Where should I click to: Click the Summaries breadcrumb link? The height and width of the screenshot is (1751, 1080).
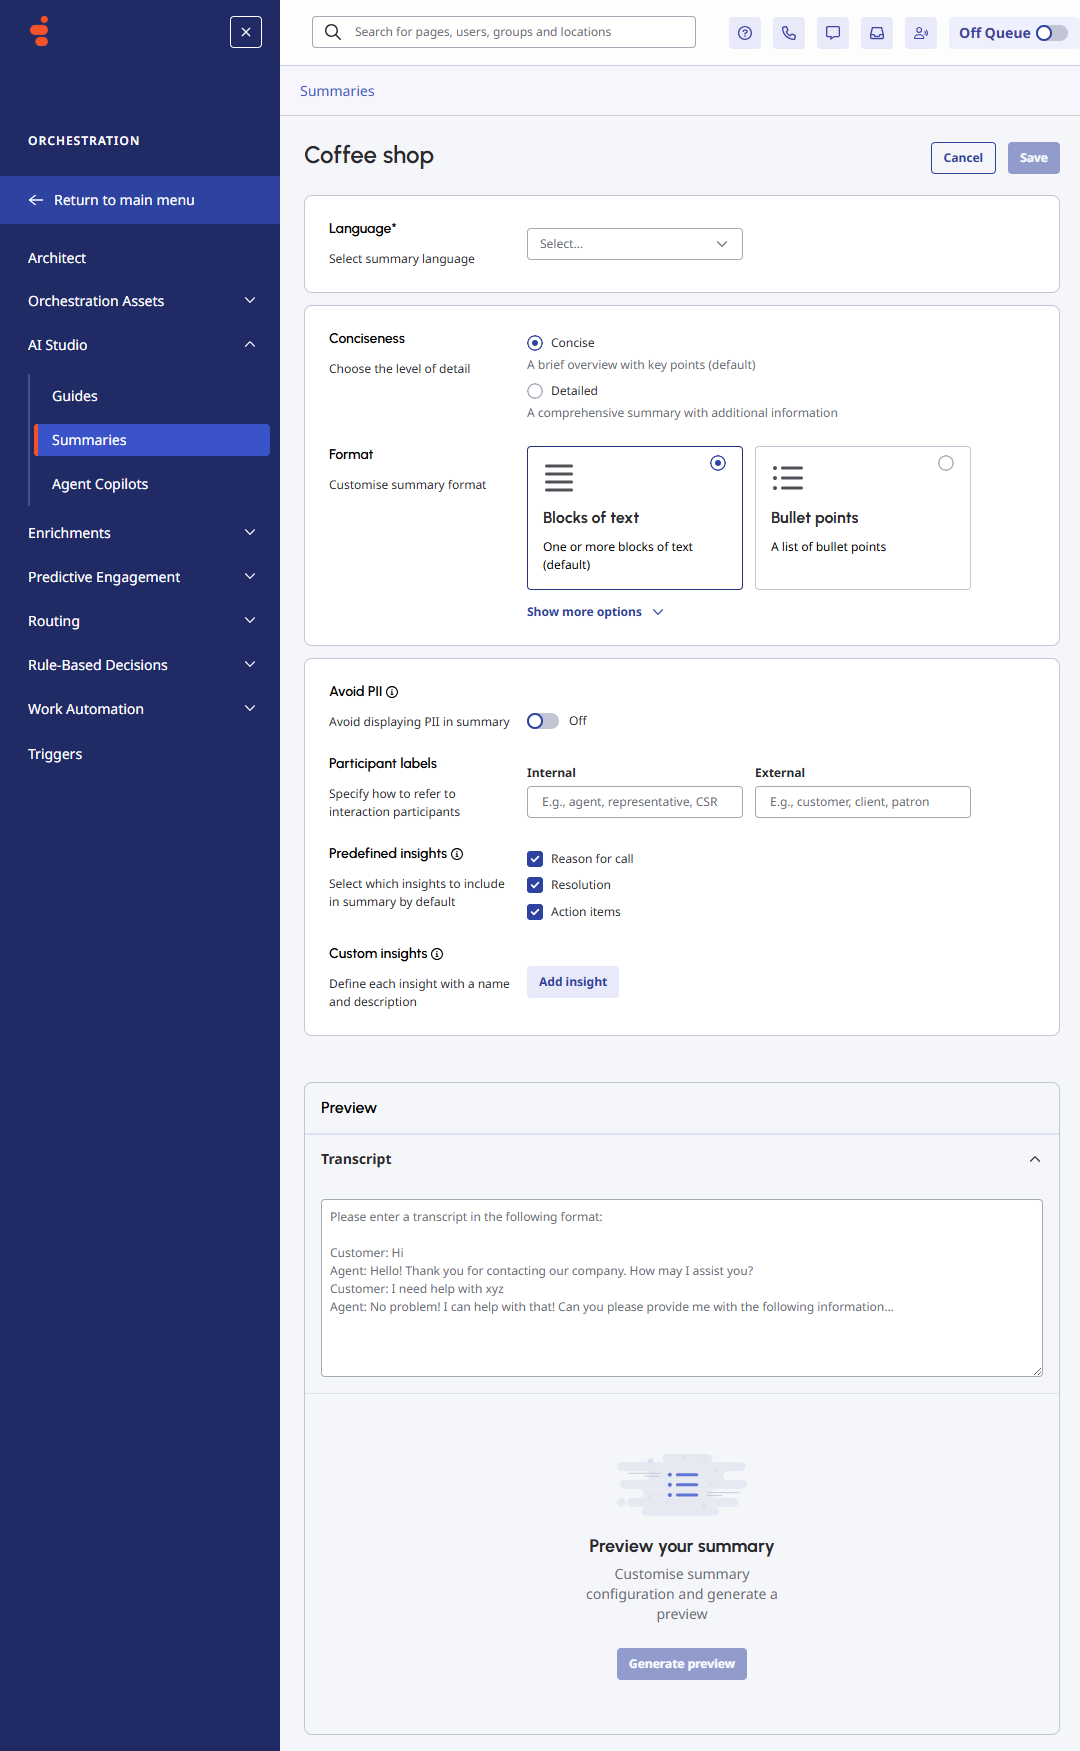point(337,91)
